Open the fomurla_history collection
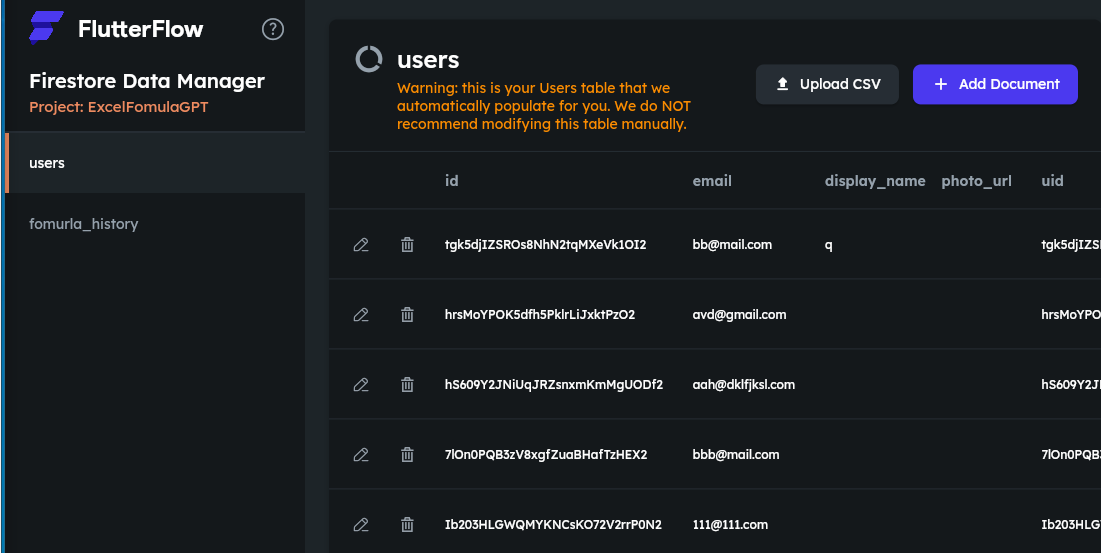Viewport: 1101px width, 553px height. click(x=155, y=224)
